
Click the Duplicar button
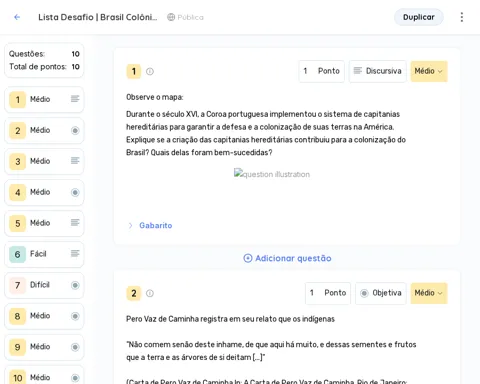click(x=419, y=17)
